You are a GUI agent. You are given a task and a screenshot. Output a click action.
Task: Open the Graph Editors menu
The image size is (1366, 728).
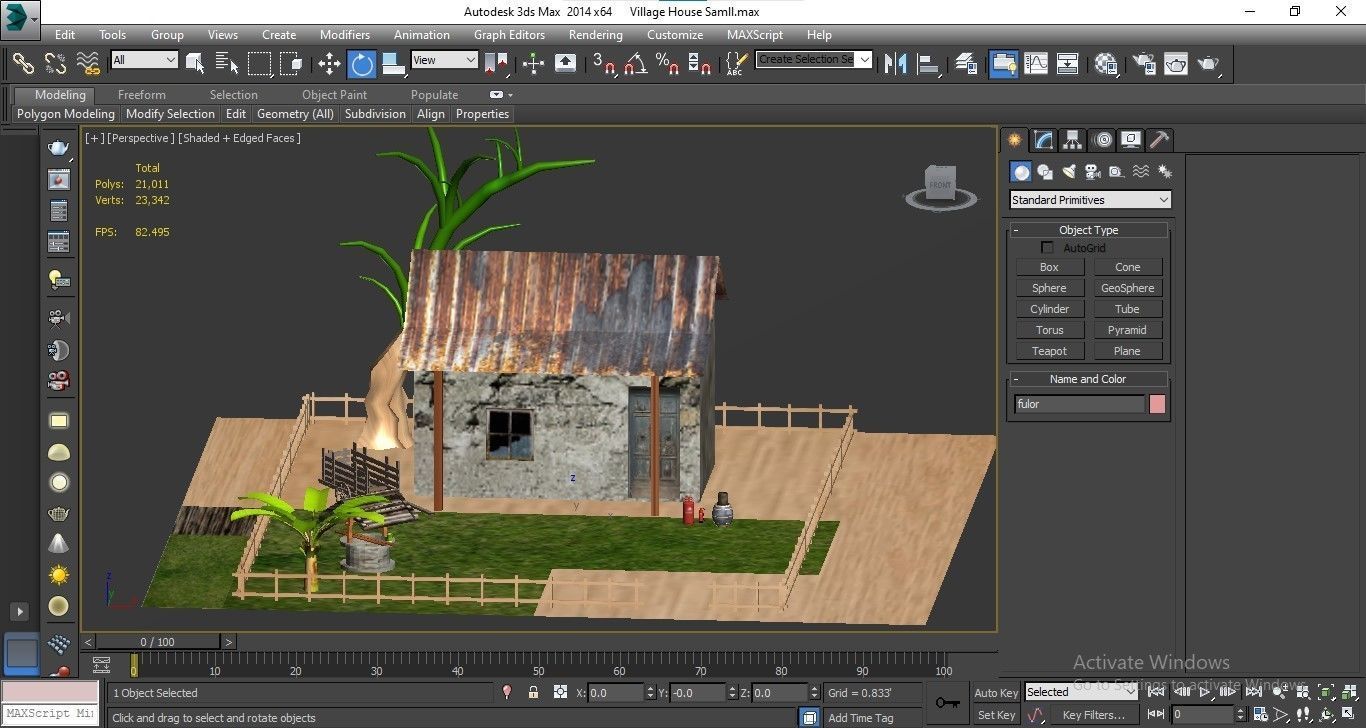pos(509,34)
